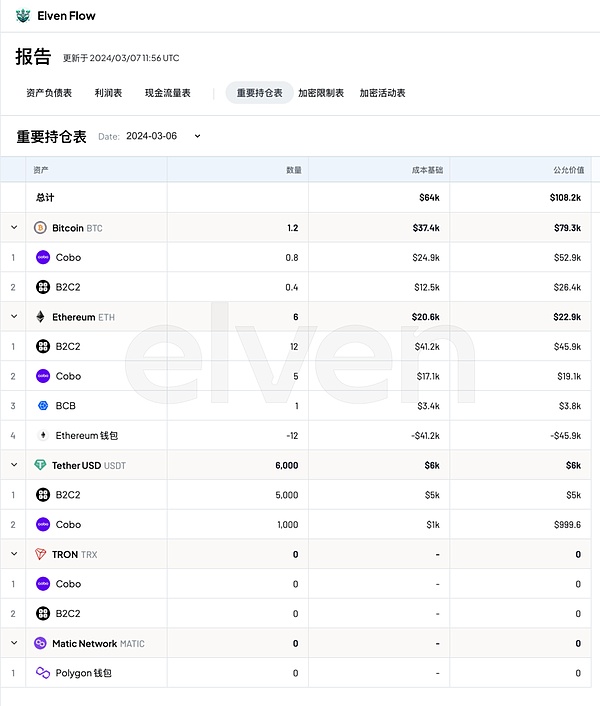The width and height of the screenshot is (600, 706).
Task: Click the Polygon 钱包 icon
Action: 43,673
